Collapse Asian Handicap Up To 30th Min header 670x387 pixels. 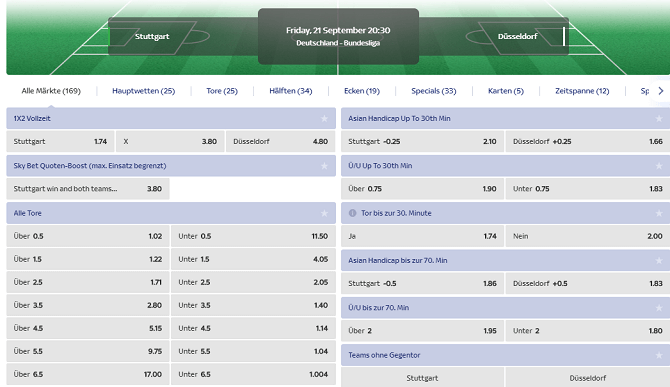point(505,118)
